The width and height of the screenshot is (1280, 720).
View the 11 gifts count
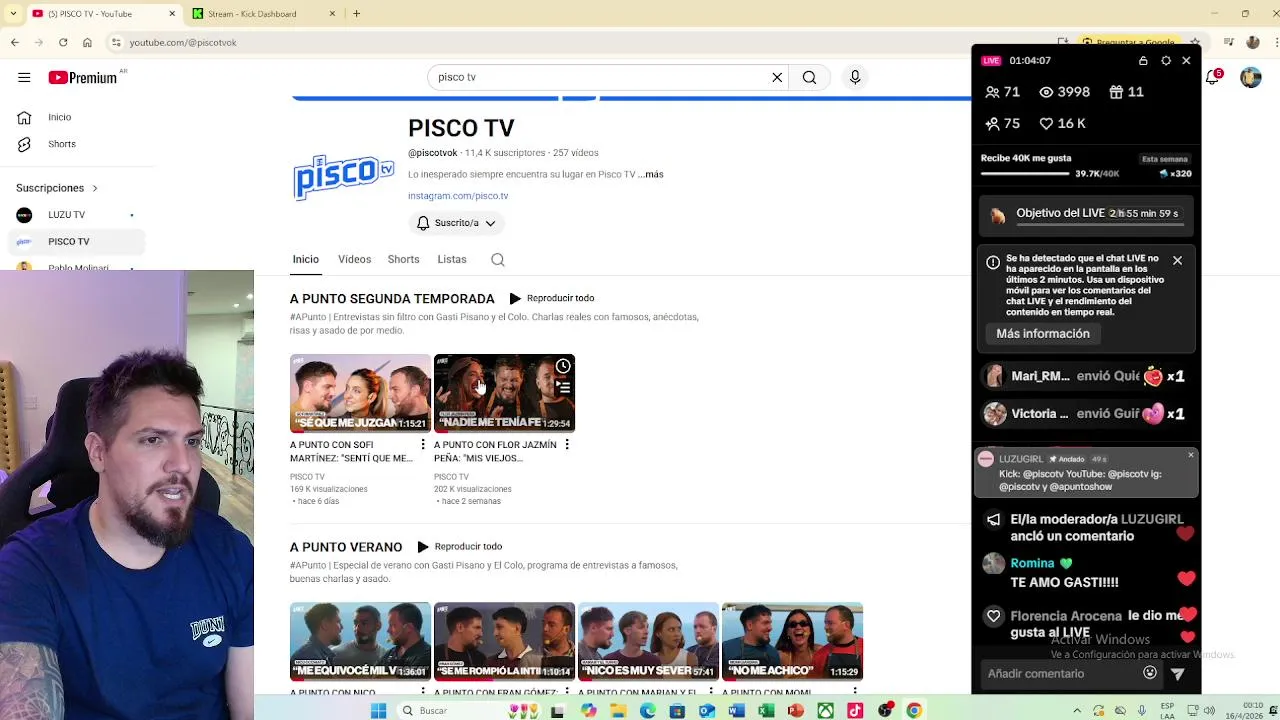tap(1126, 92)
